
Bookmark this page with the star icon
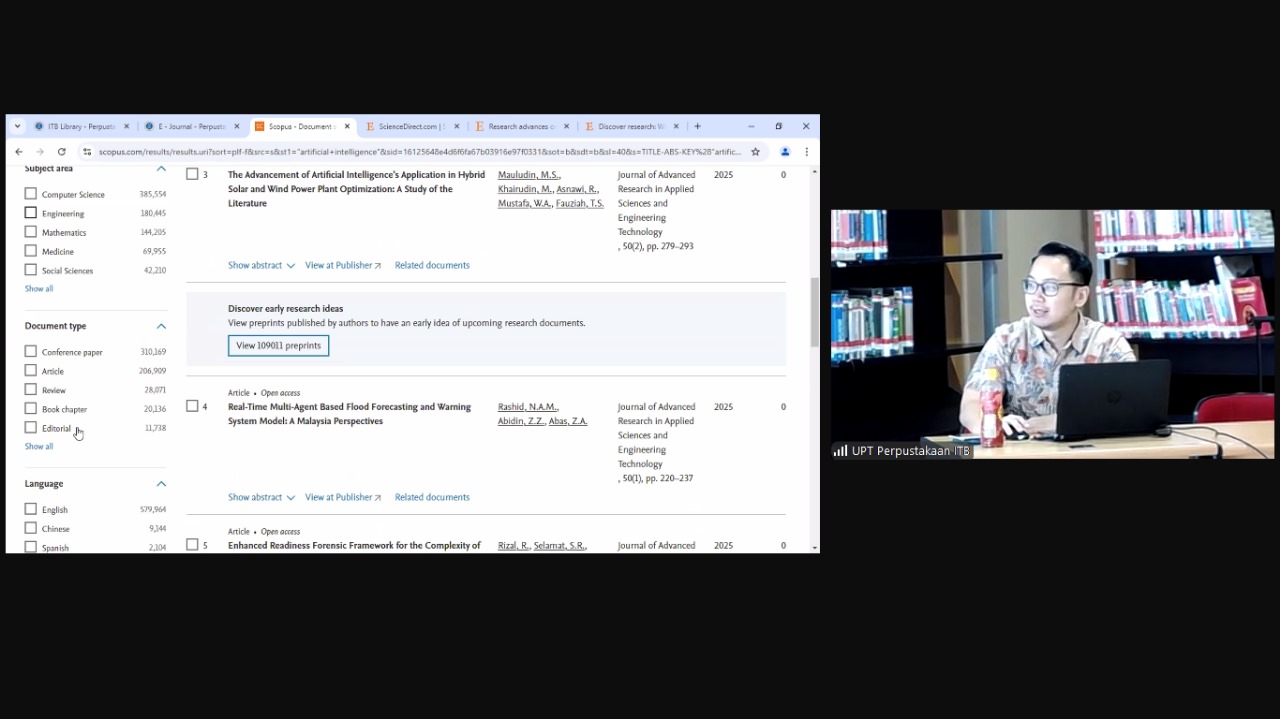(x=756, y=152)
